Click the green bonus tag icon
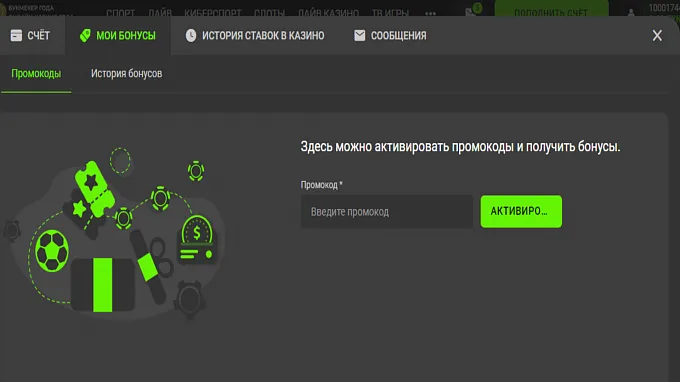Viewport: 680px width, 382px height. click(x=85, y=36)
